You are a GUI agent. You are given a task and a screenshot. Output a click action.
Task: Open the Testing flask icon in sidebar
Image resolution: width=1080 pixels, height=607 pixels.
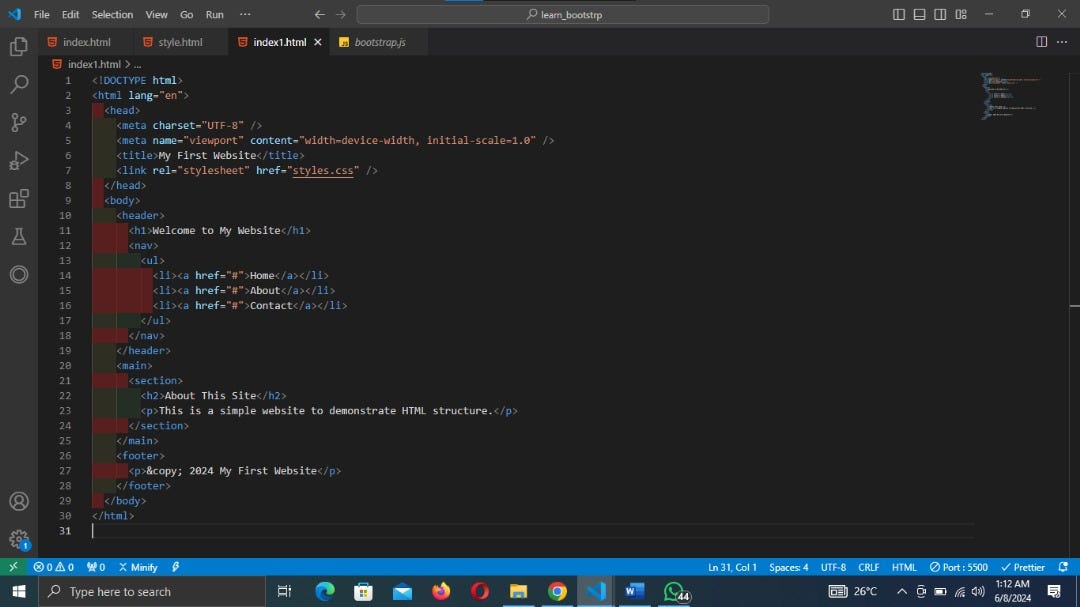point(18,236)
